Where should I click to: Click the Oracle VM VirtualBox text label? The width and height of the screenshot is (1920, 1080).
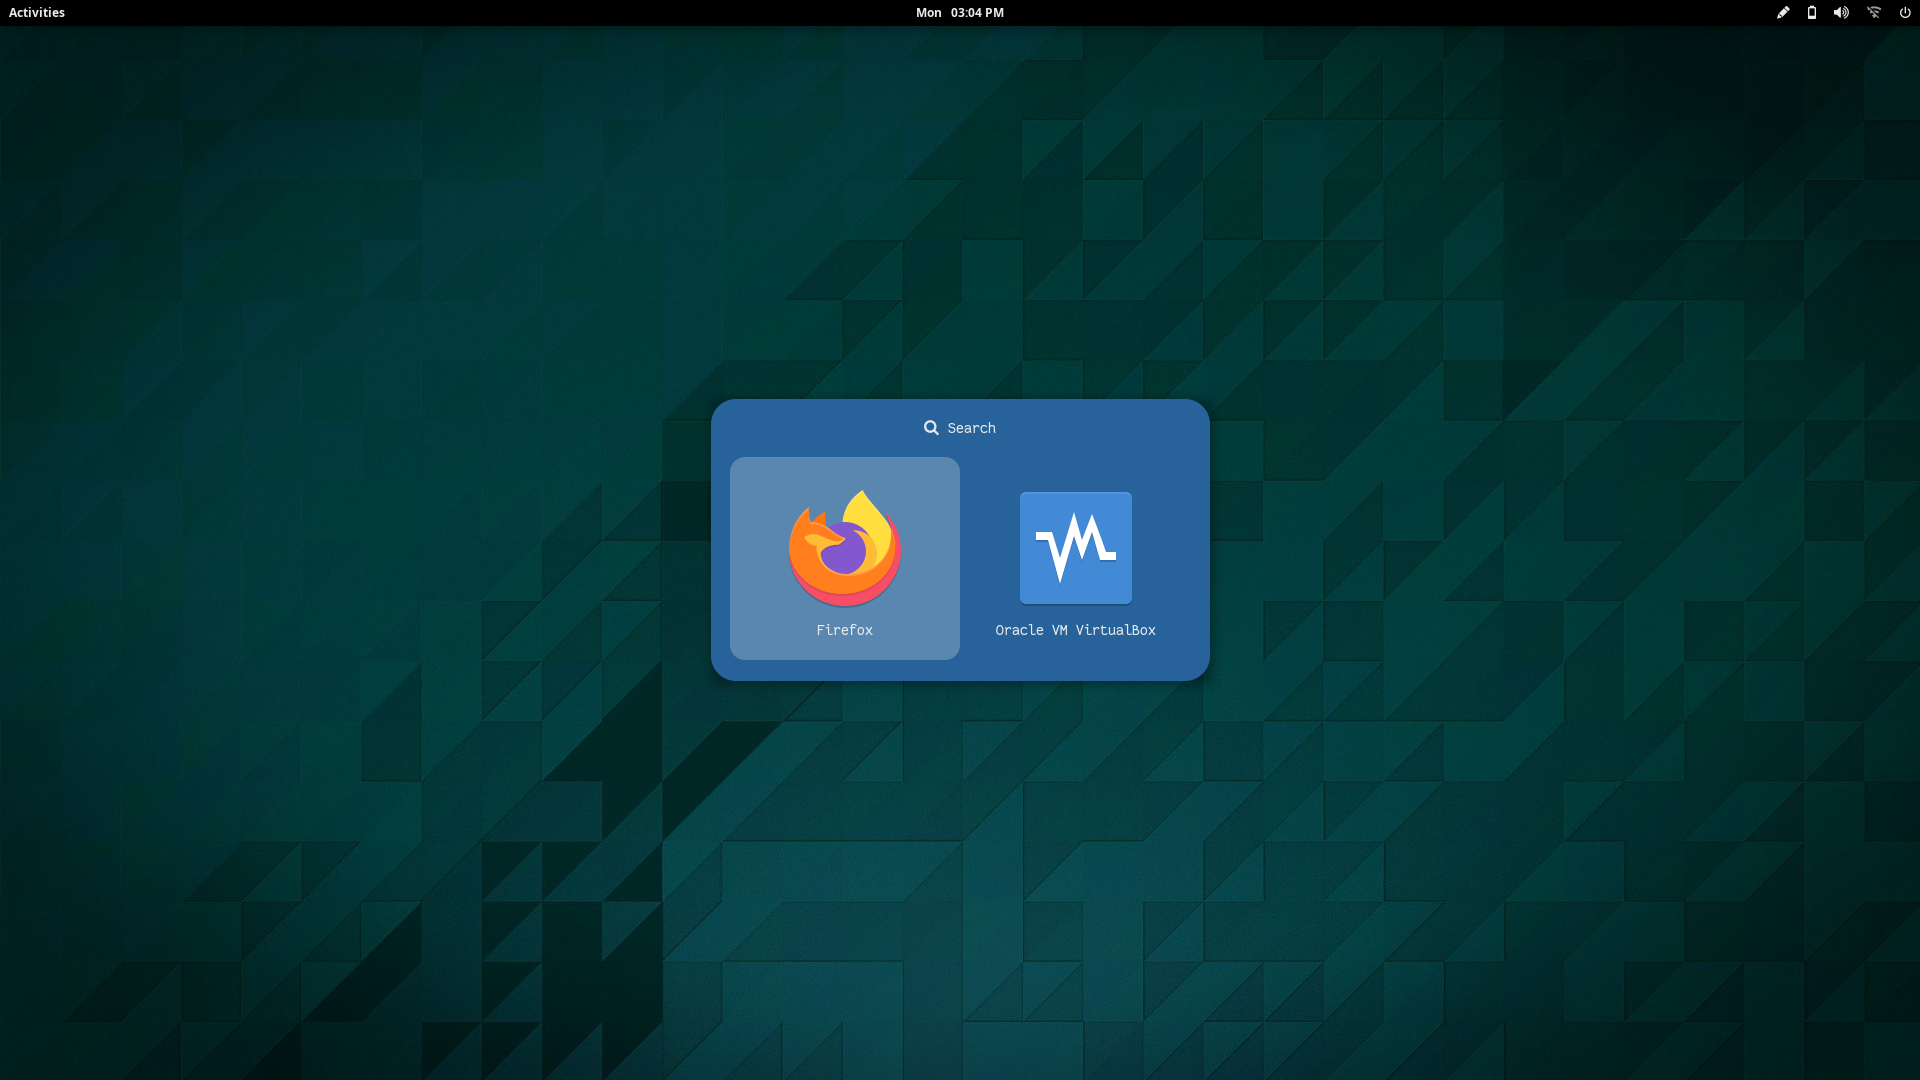1075,630
